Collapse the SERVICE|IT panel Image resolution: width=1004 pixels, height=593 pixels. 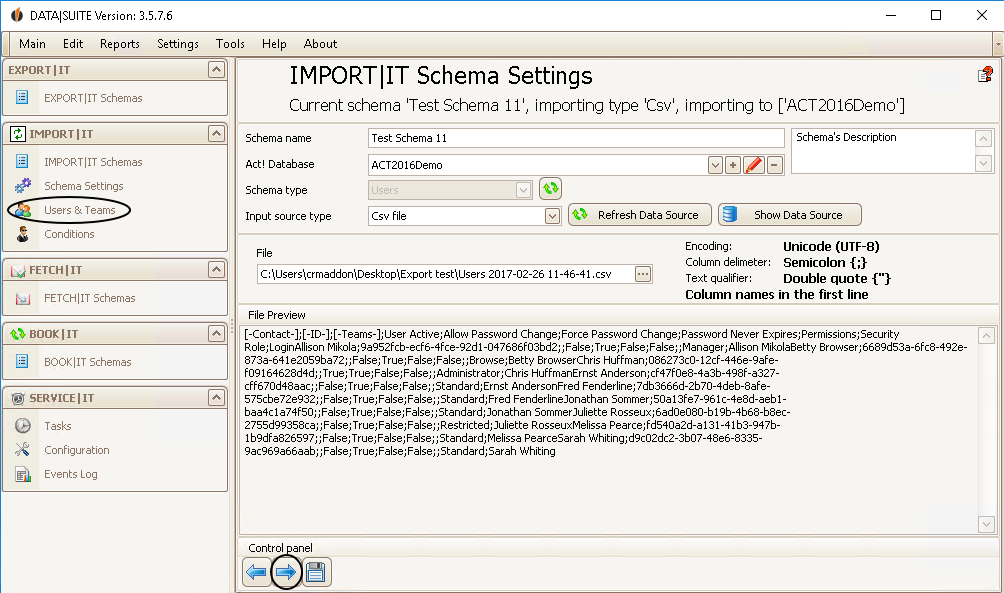(216, 398)
